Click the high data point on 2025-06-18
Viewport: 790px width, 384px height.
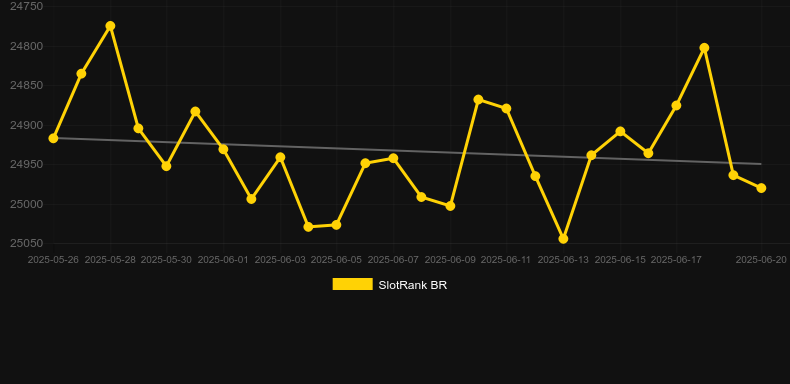704,48
